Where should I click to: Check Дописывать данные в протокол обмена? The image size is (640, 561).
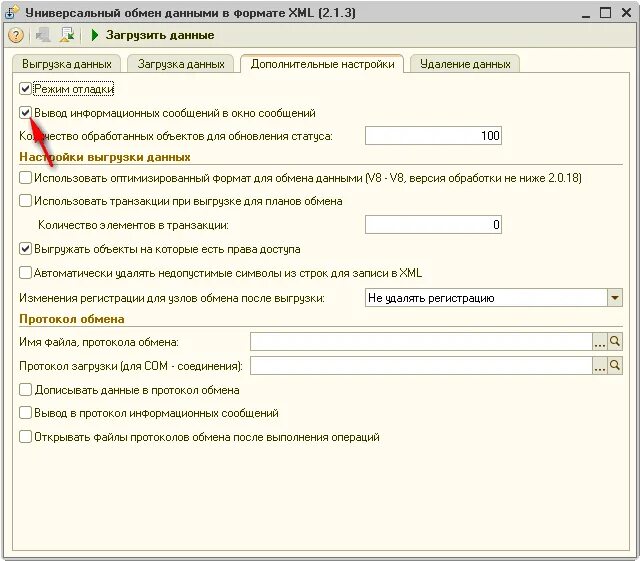(x=25, y=390)
